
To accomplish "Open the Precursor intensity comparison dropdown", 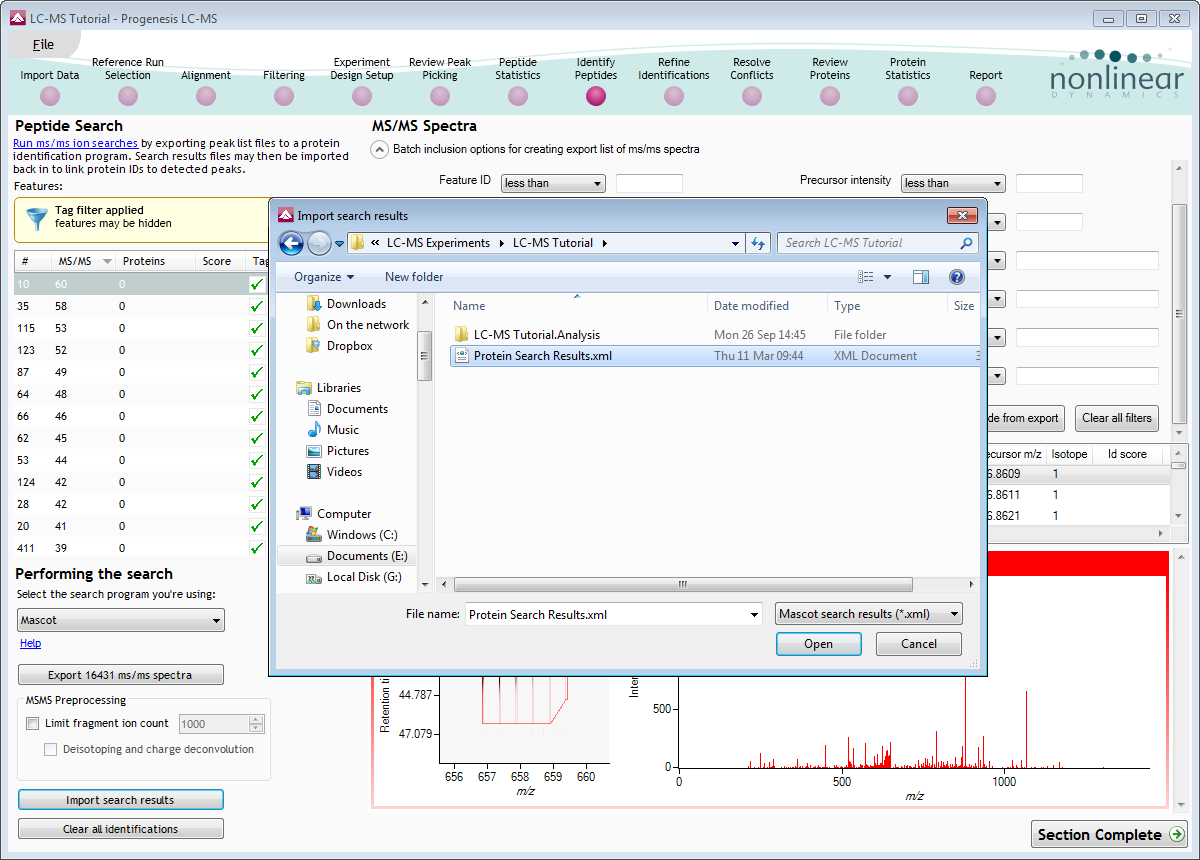I will (953, 183).
